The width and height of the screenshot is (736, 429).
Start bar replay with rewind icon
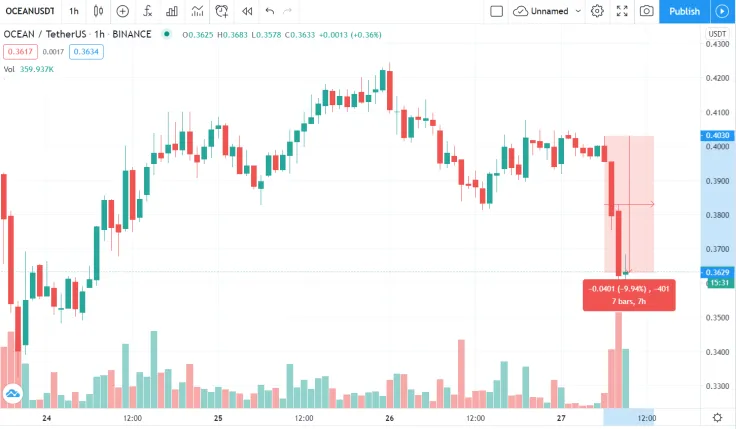tap(247, 11)
